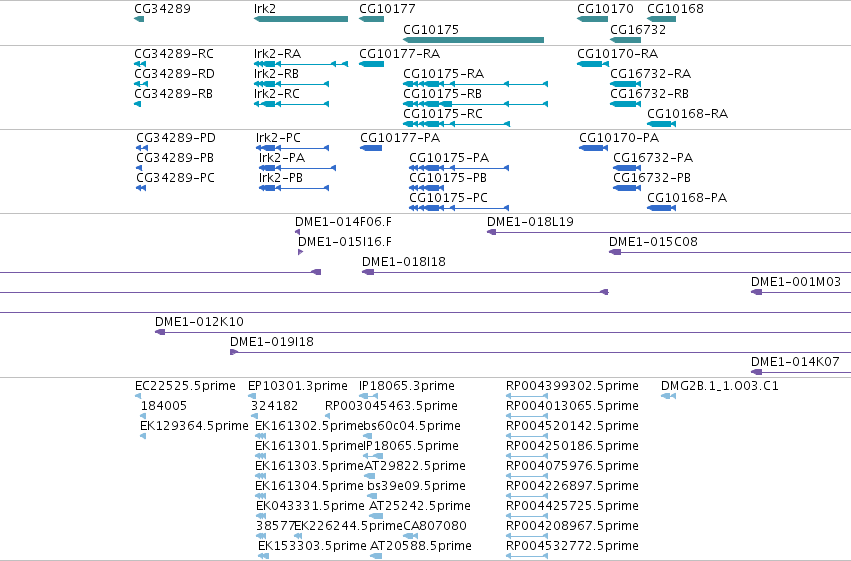The width and height of the screenshot is (851, 561).
Task: Open transcript CG10175-RA
Action: [x=443, y=74]
